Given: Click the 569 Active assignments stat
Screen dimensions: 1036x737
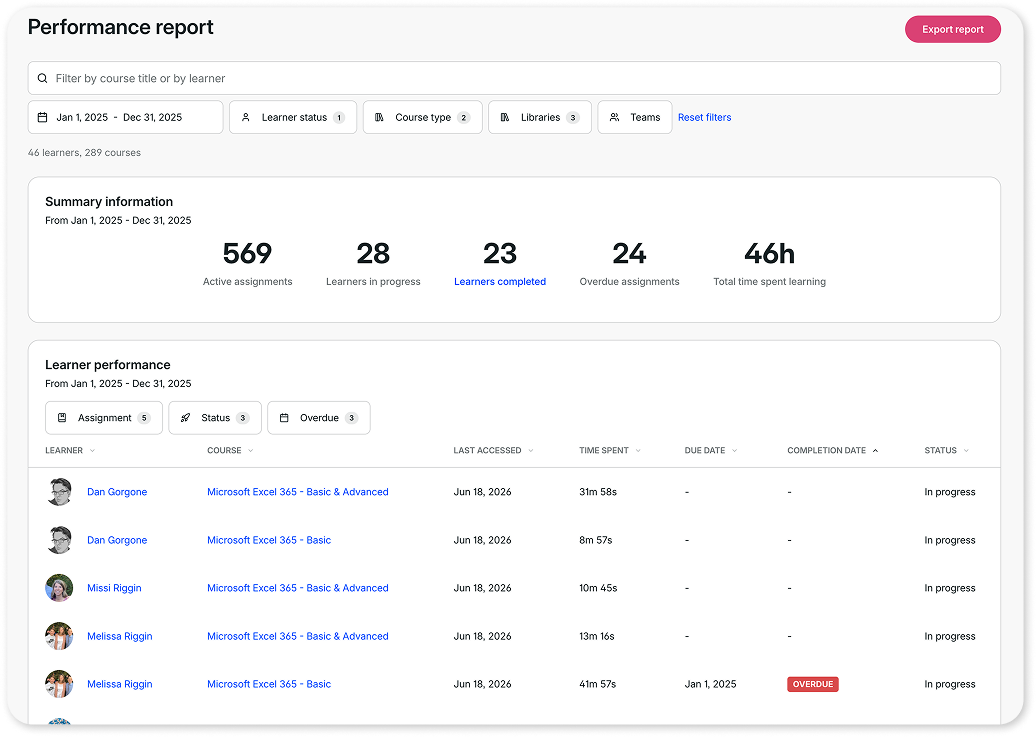Looking at the screenshot, I should [x=247, y=263].
